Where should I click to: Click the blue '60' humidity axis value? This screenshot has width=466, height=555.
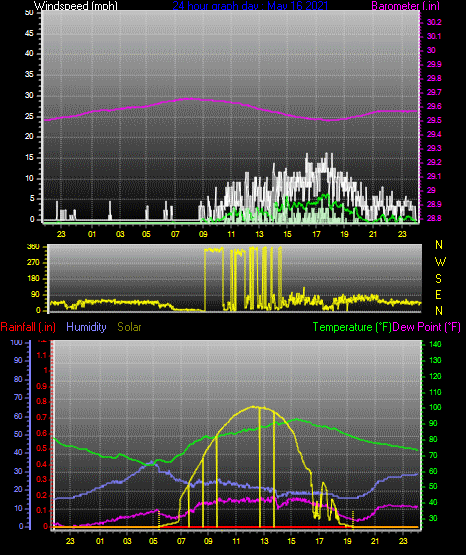tap(18, 417)
